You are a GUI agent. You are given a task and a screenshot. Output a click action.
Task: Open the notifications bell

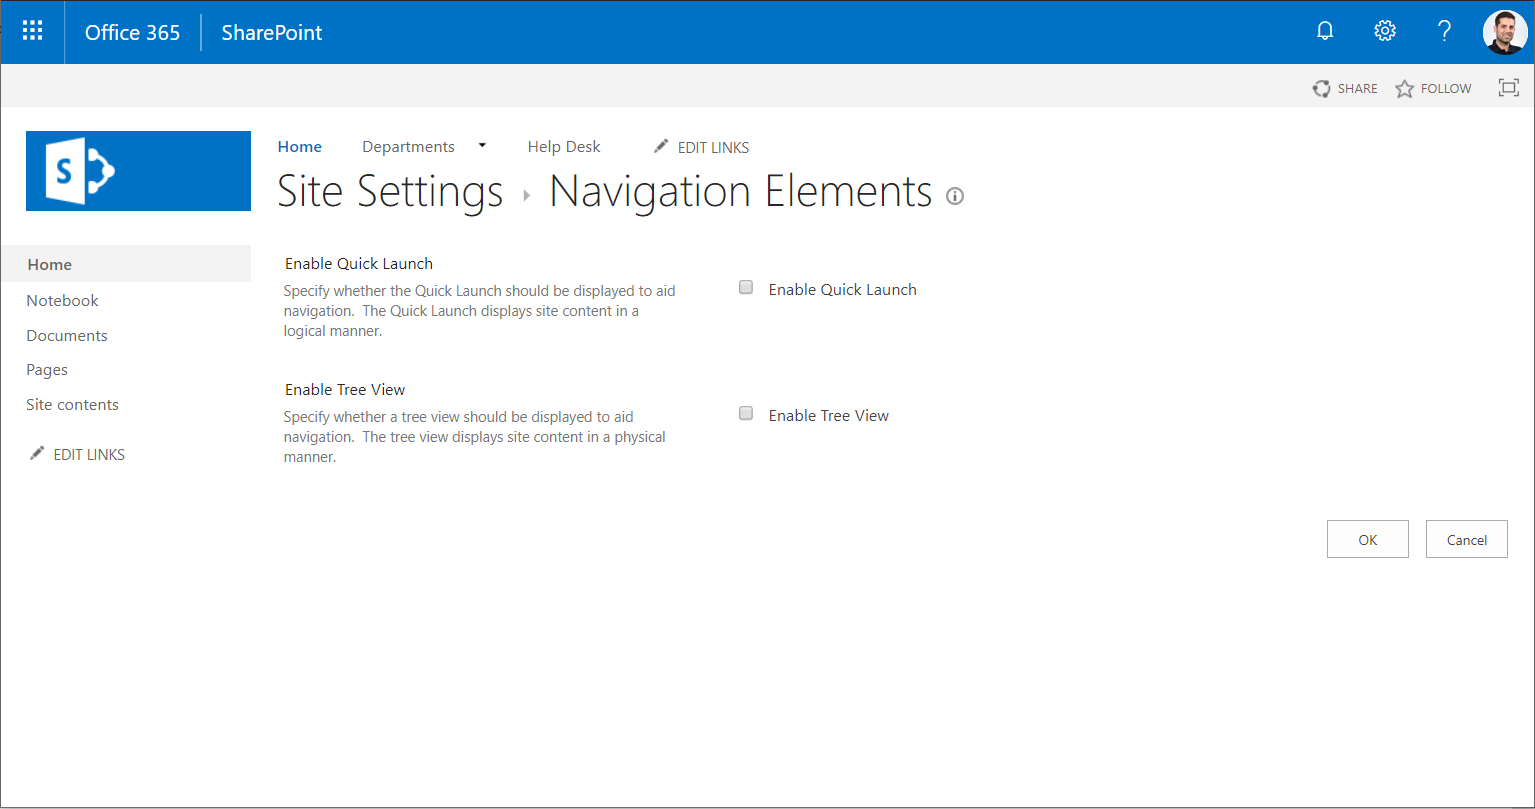click(x=1324, y=31)
